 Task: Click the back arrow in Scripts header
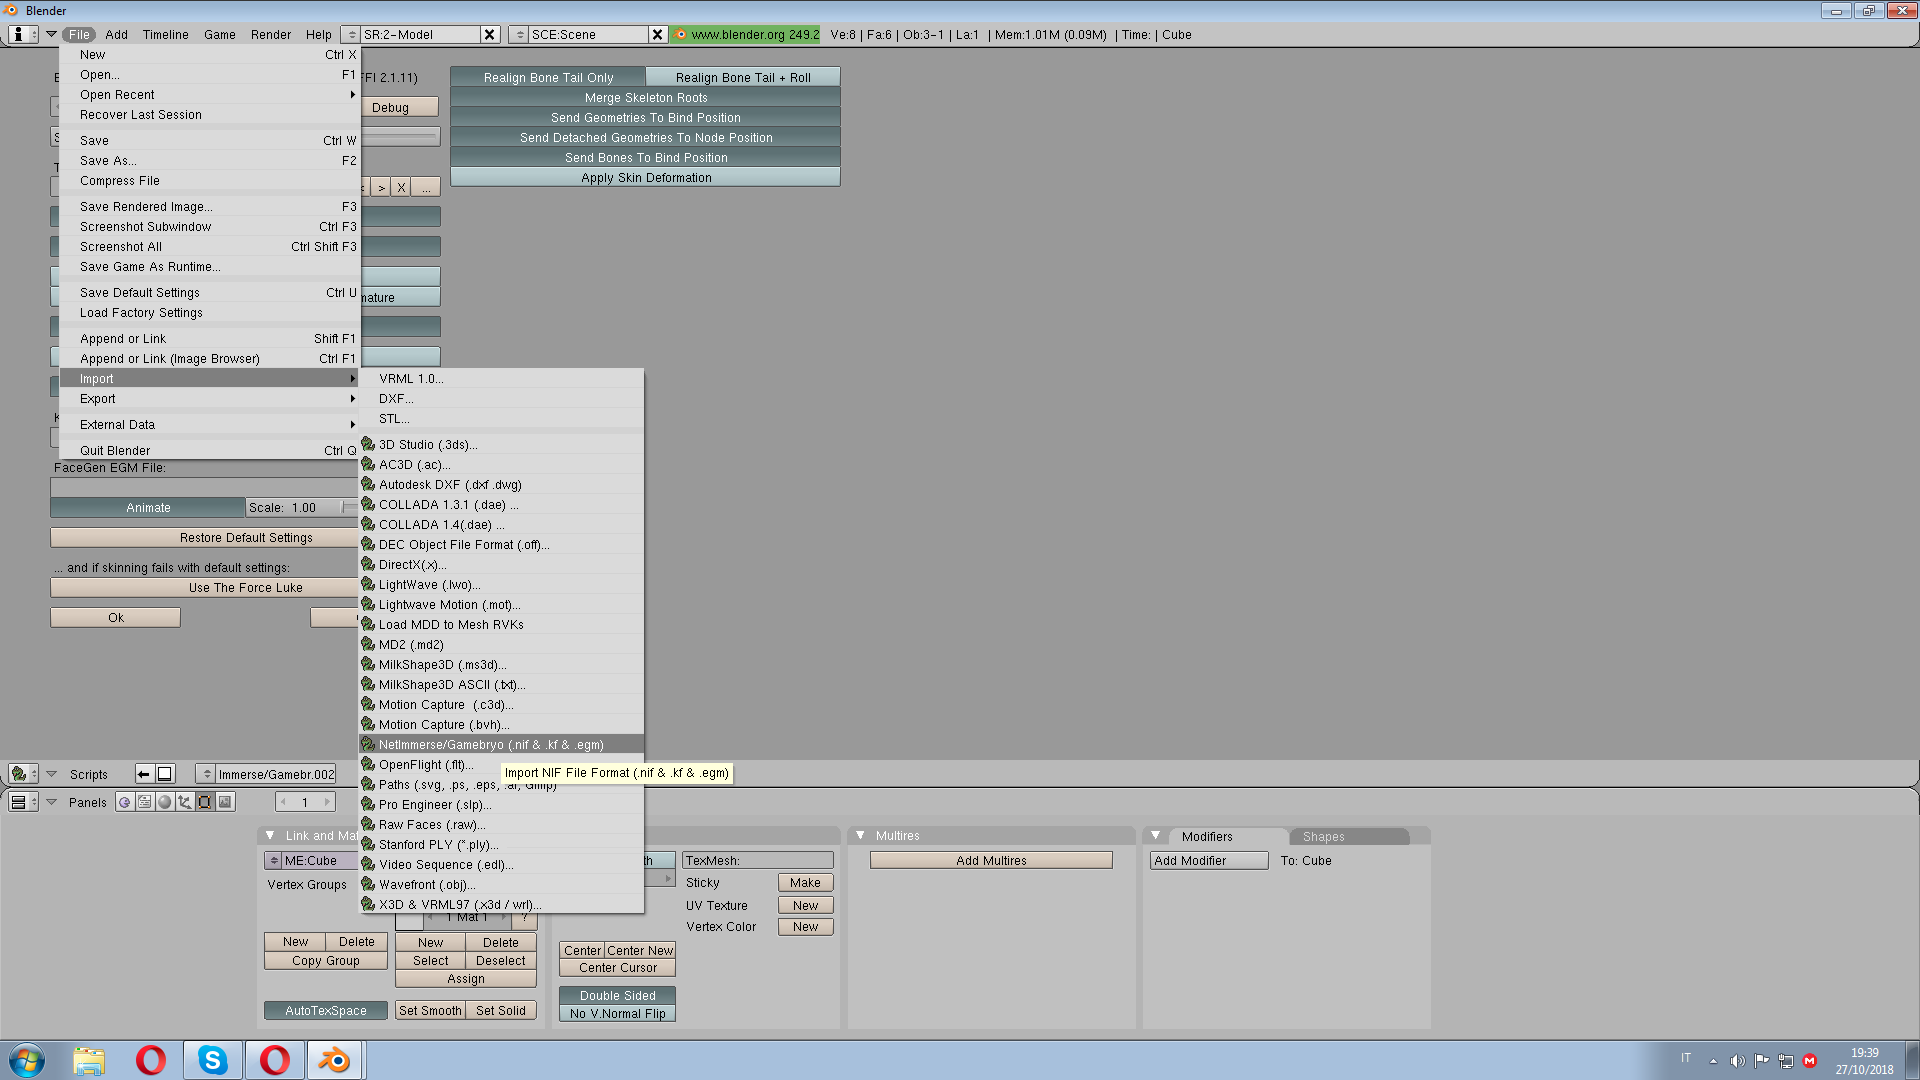[144, 774]
